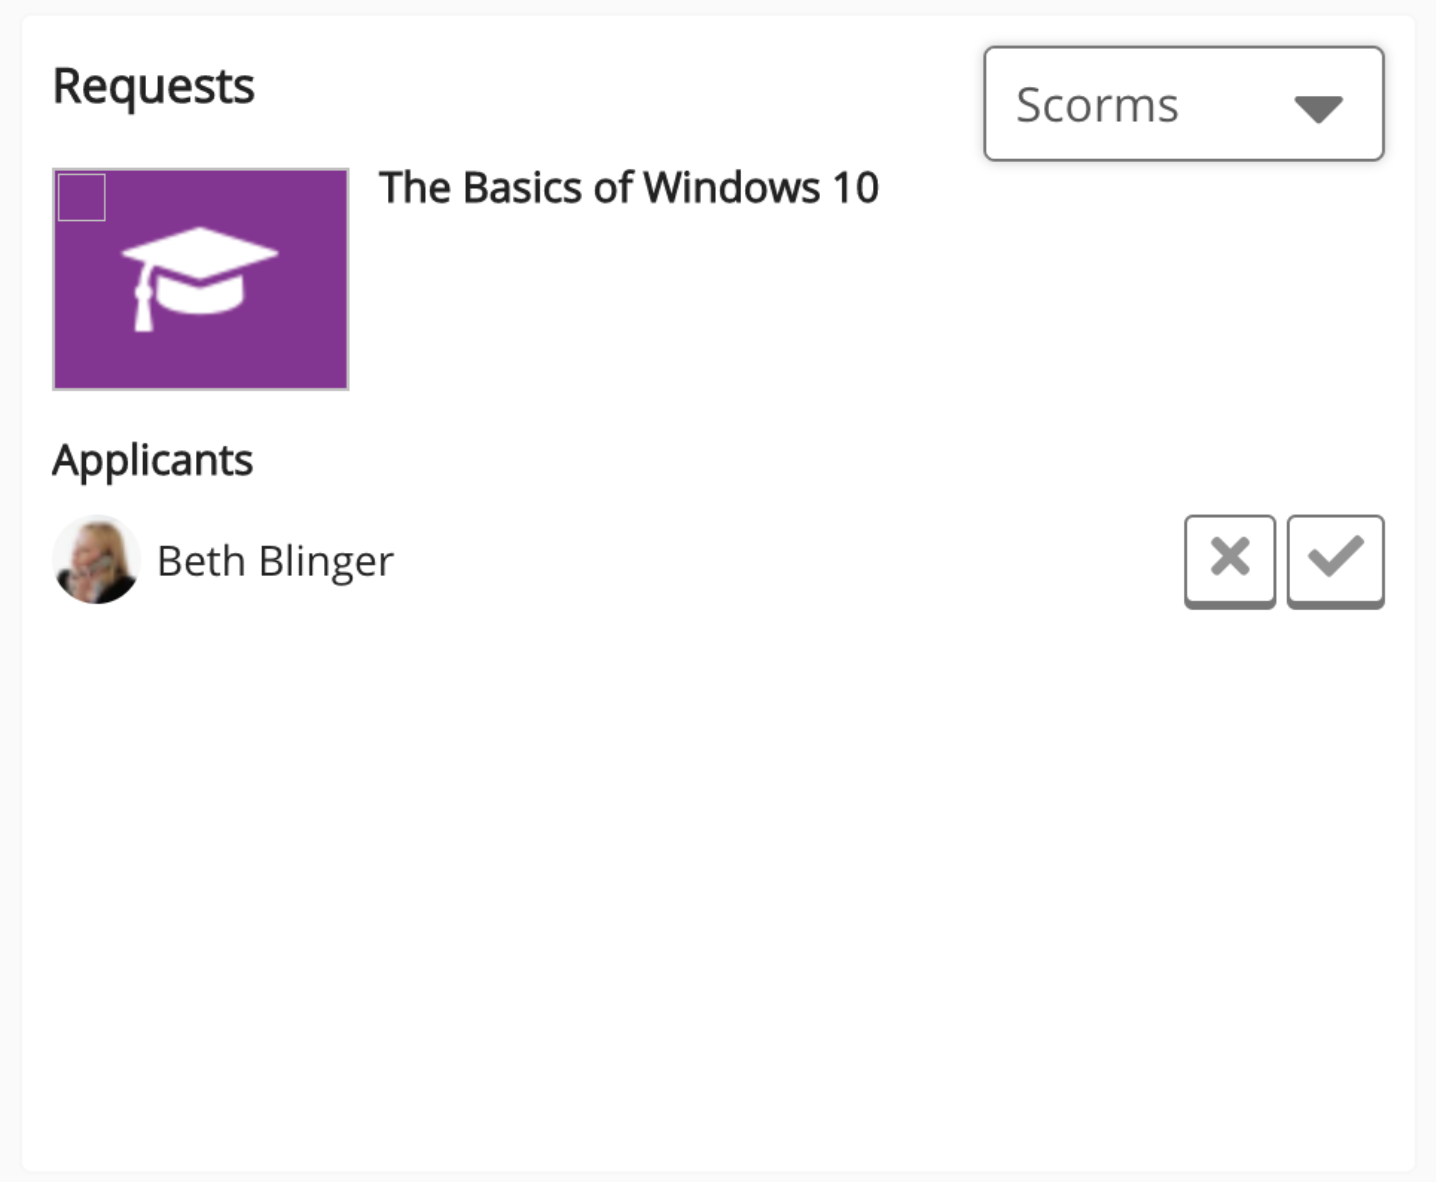Image resolution: width=1436 pixels, height=1182 pixels.
Task: Click the Beth Blinger applicant row
Action: [700, 561]
